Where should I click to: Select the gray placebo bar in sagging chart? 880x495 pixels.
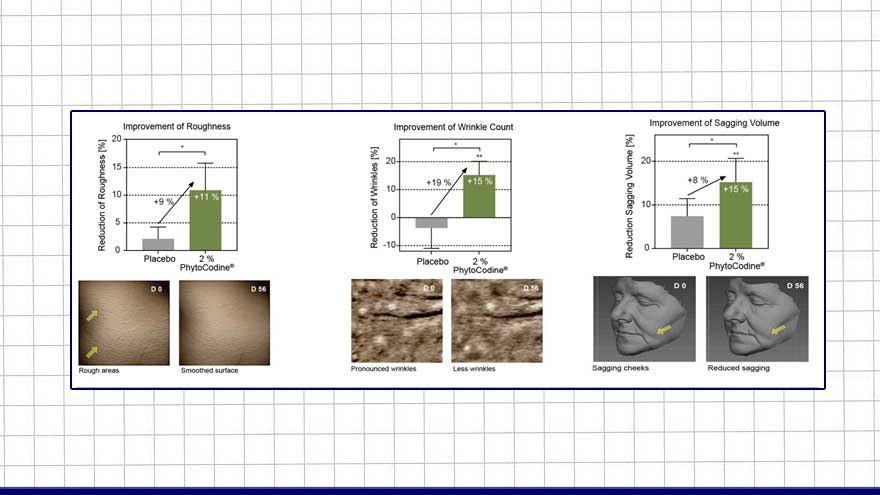click(688, 232)
